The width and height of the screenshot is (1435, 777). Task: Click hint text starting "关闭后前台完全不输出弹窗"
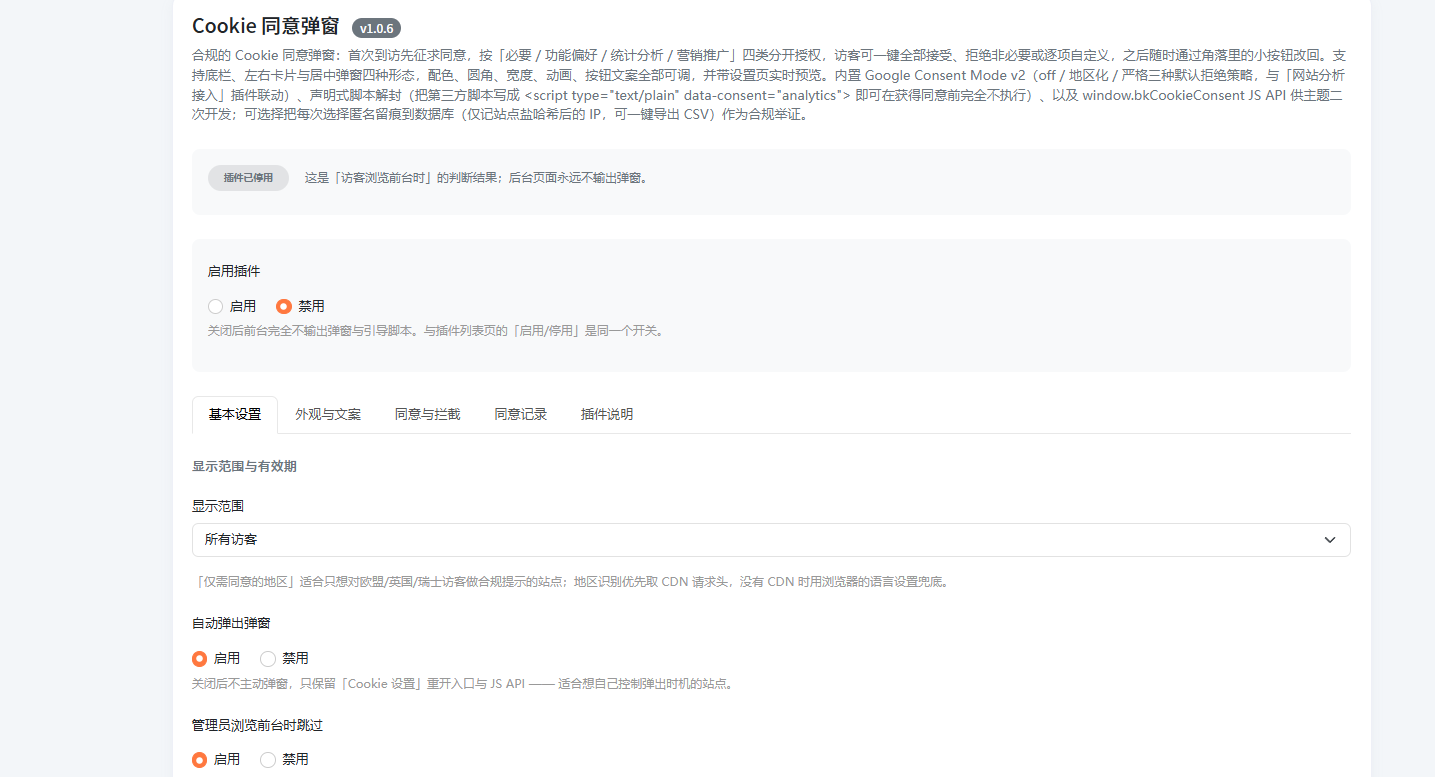pyautogui.click(x=435, y=330)
